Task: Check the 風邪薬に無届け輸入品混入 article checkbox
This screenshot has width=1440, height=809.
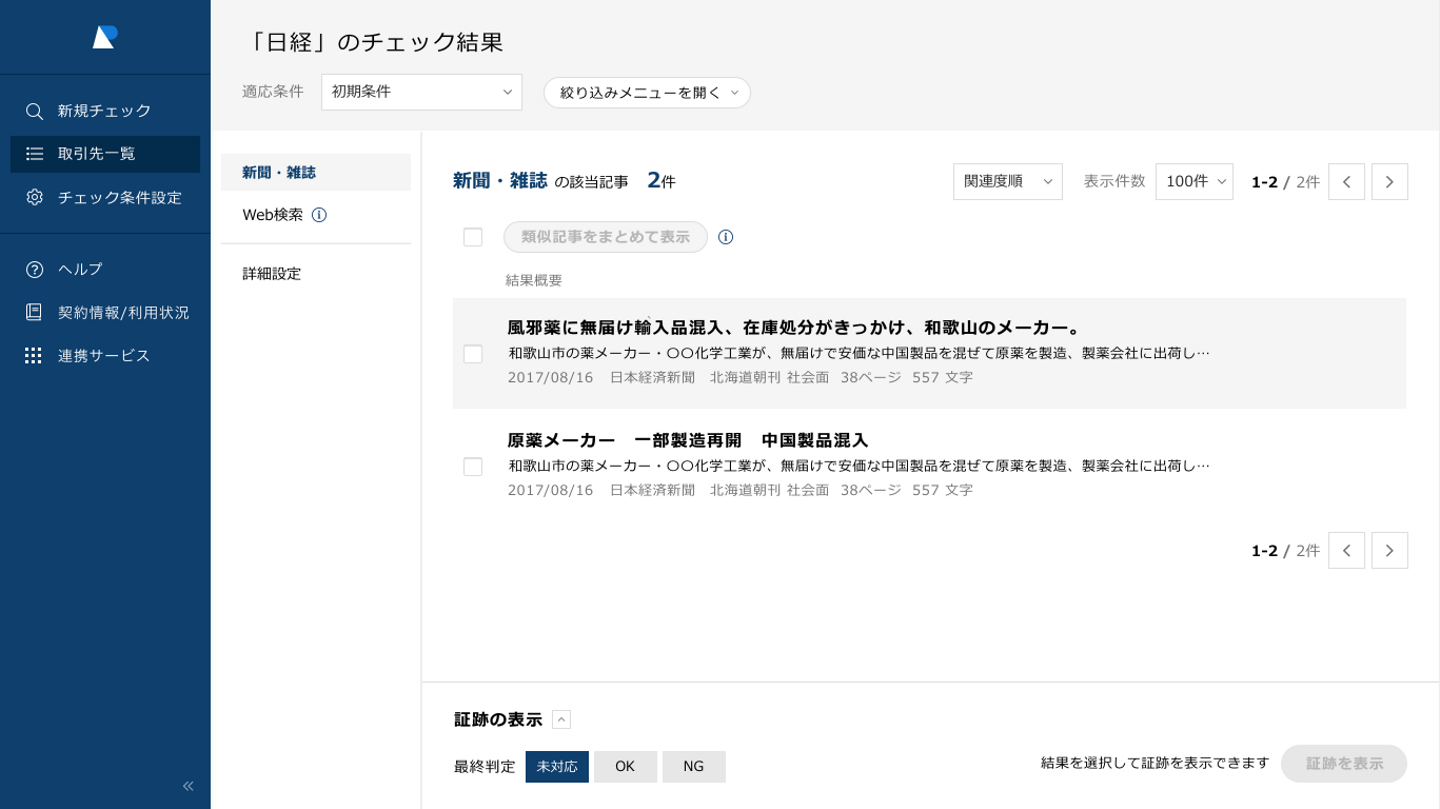Action: pos(473,354)
